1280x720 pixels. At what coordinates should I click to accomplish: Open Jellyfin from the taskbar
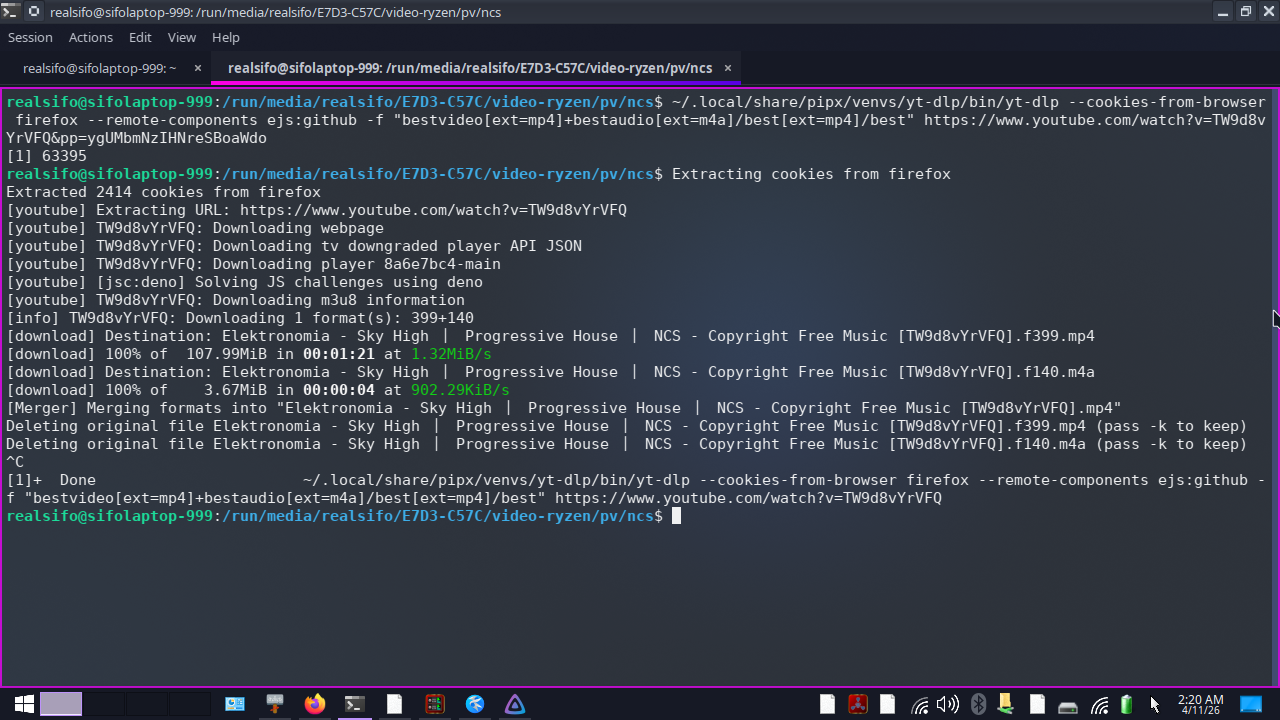pos(515,704)
